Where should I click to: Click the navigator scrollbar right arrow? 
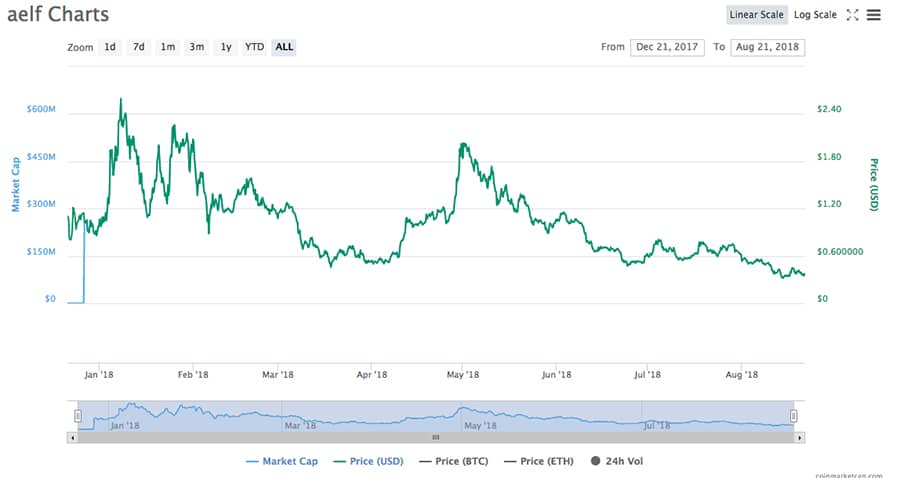click(x=799, y=437)
